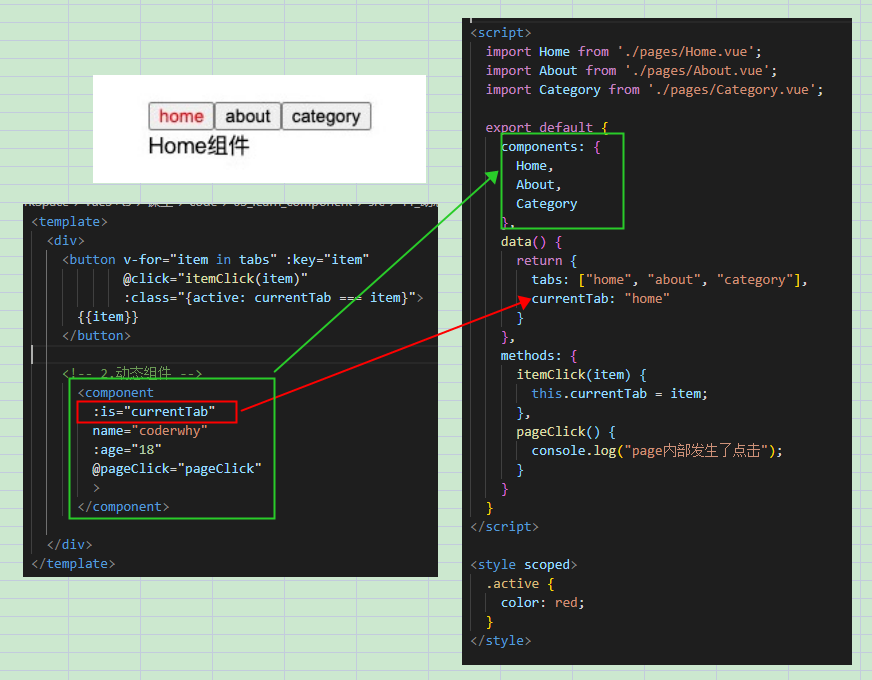Click the <component opening tag line
The image size is (872, 680).
tap(116, 393)
